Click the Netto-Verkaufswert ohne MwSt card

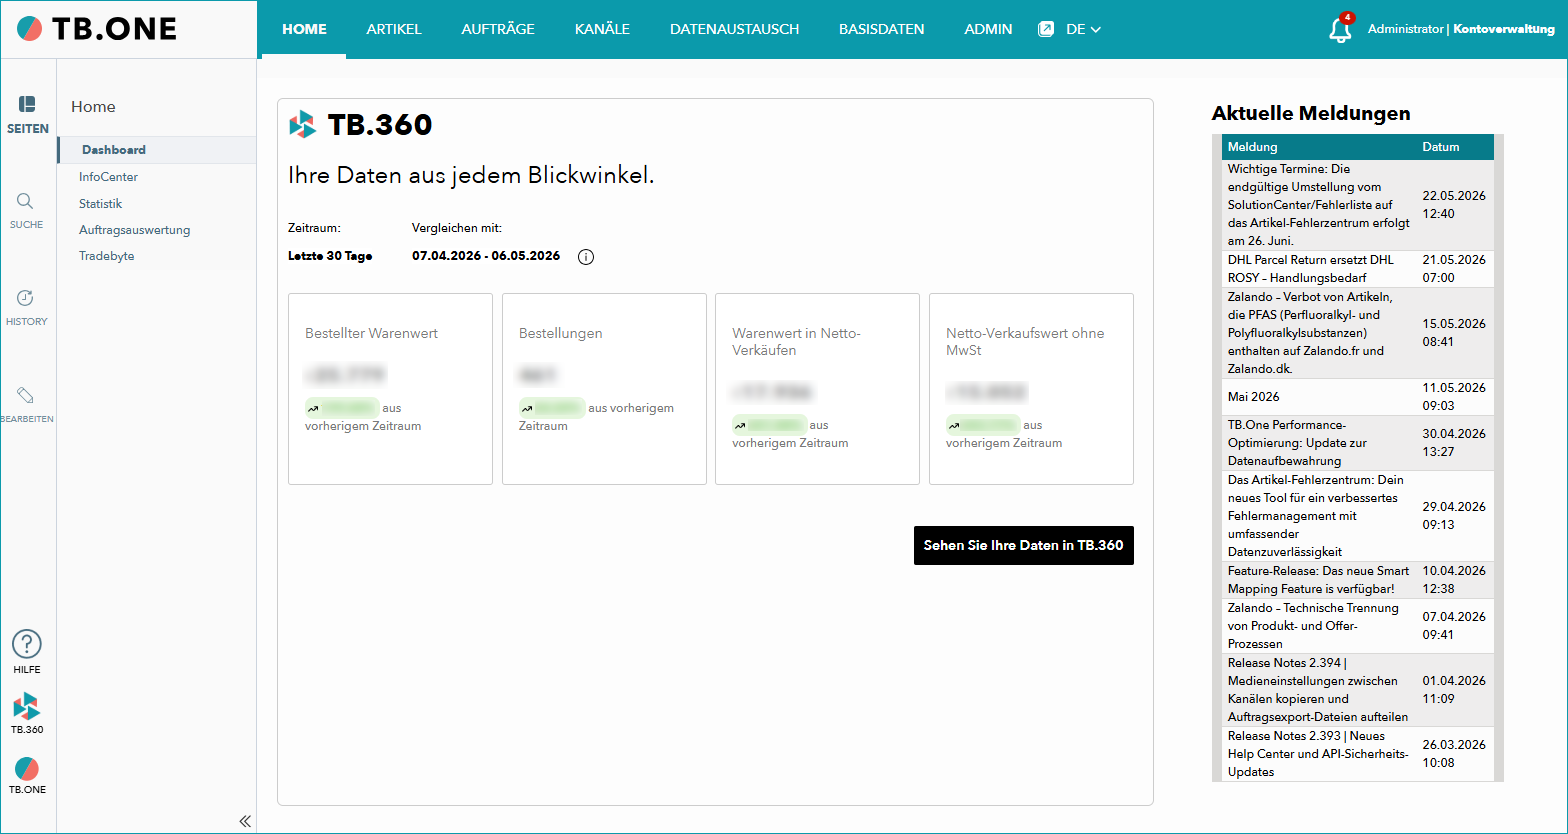[x=1031, y=389]
